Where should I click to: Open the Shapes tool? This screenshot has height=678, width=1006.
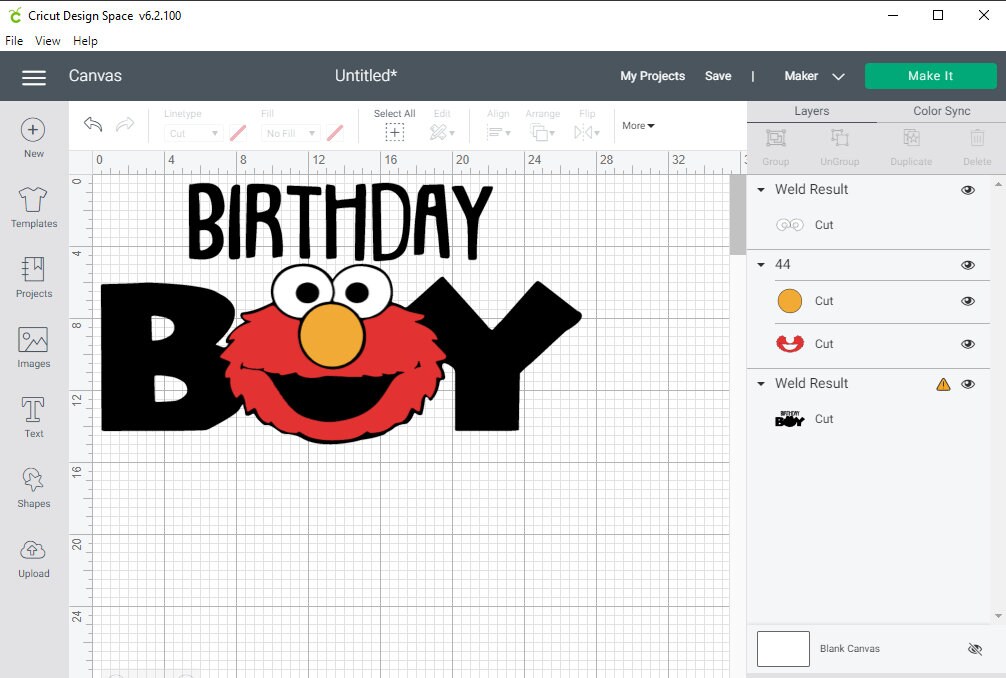coord(33,487)
